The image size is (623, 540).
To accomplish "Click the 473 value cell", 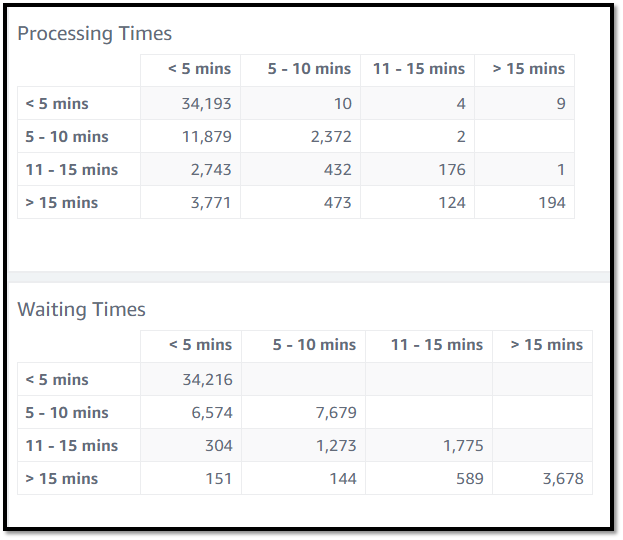I will click(x=337, y=202).
